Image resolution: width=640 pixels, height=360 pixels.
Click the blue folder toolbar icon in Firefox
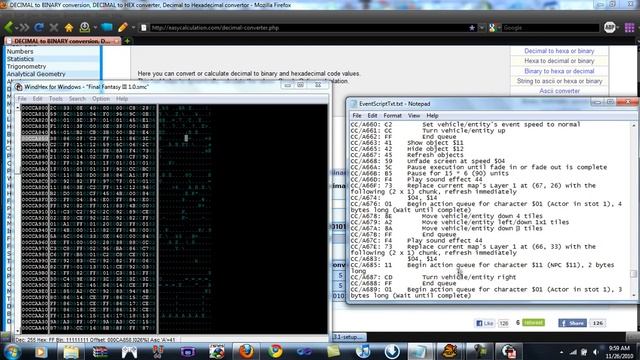pos(107,27)
